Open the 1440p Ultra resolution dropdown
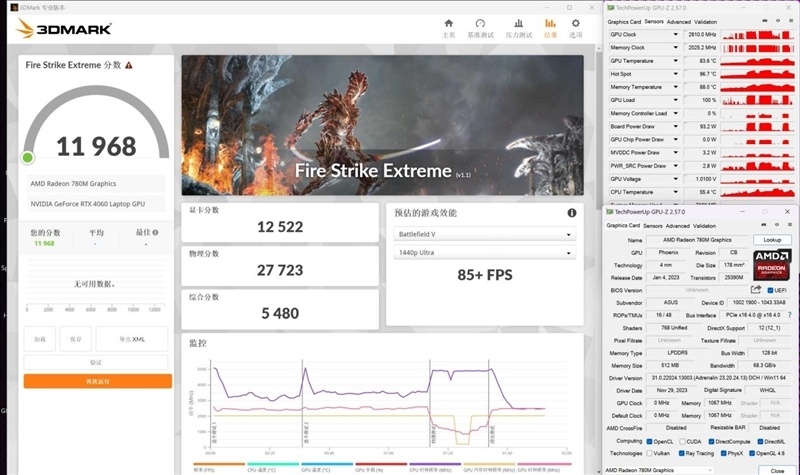The height and width of the screenshot is (475, 800). [x=486, y=253]
